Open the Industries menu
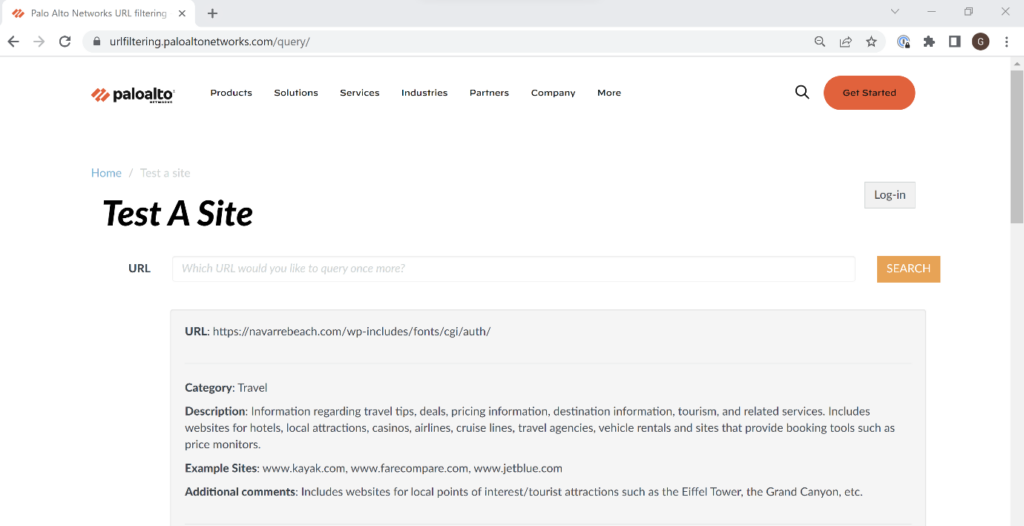The height and width of the screenshot is (526, 1024). point(424,93)
